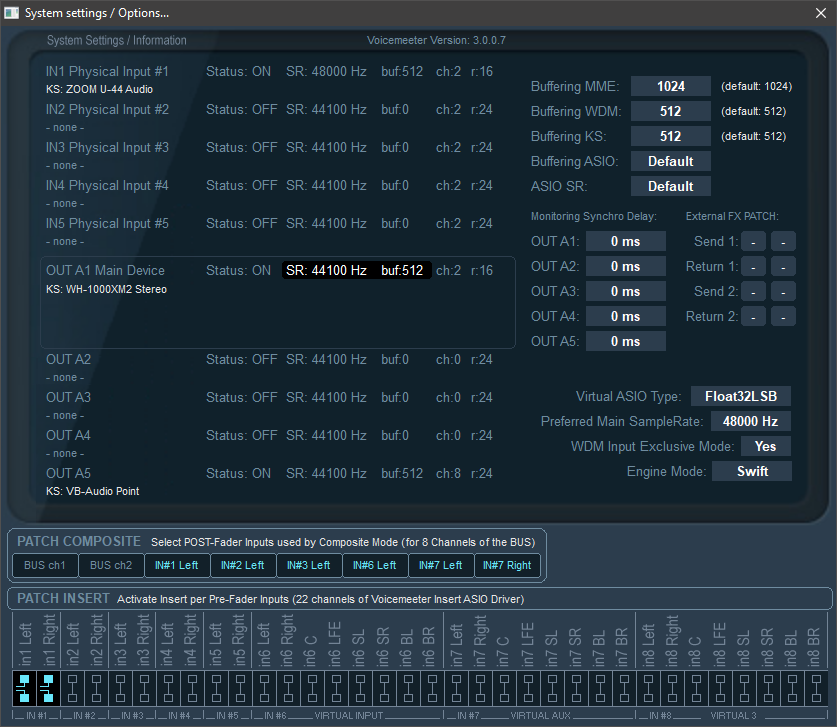Click the IN#7 Right composite patch button
The width and height of the screenshot is (837, 727).
point(507,565)
